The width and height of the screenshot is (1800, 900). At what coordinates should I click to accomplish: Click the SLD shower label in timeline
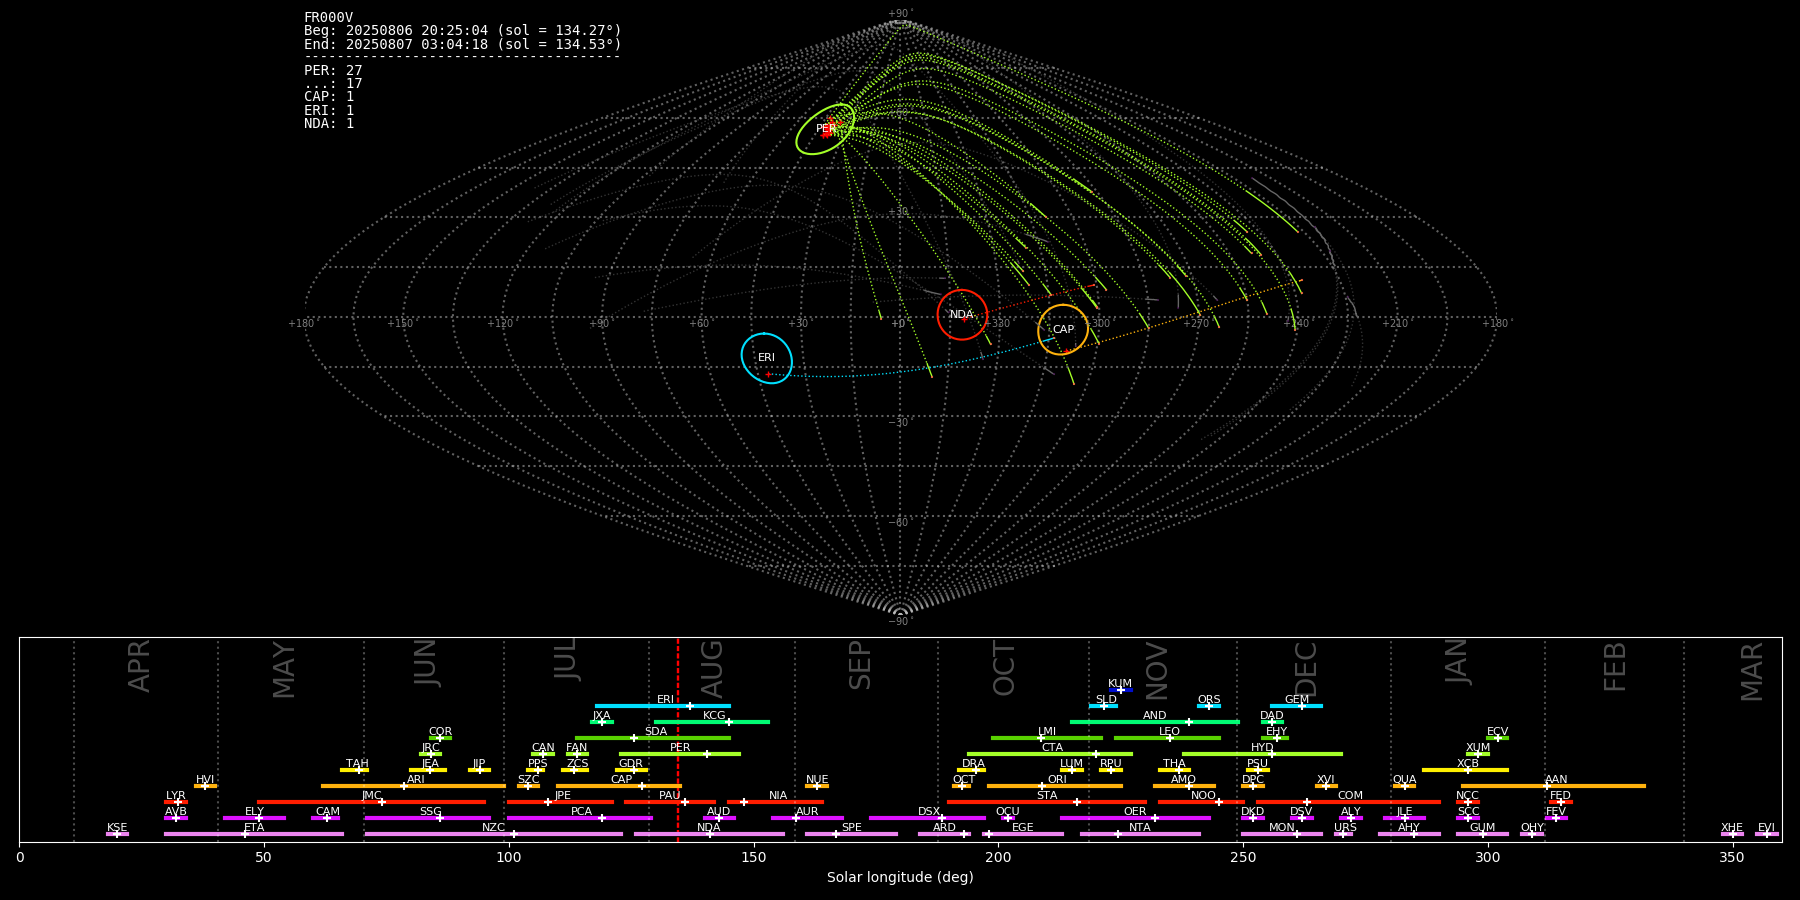point(1106,700)
